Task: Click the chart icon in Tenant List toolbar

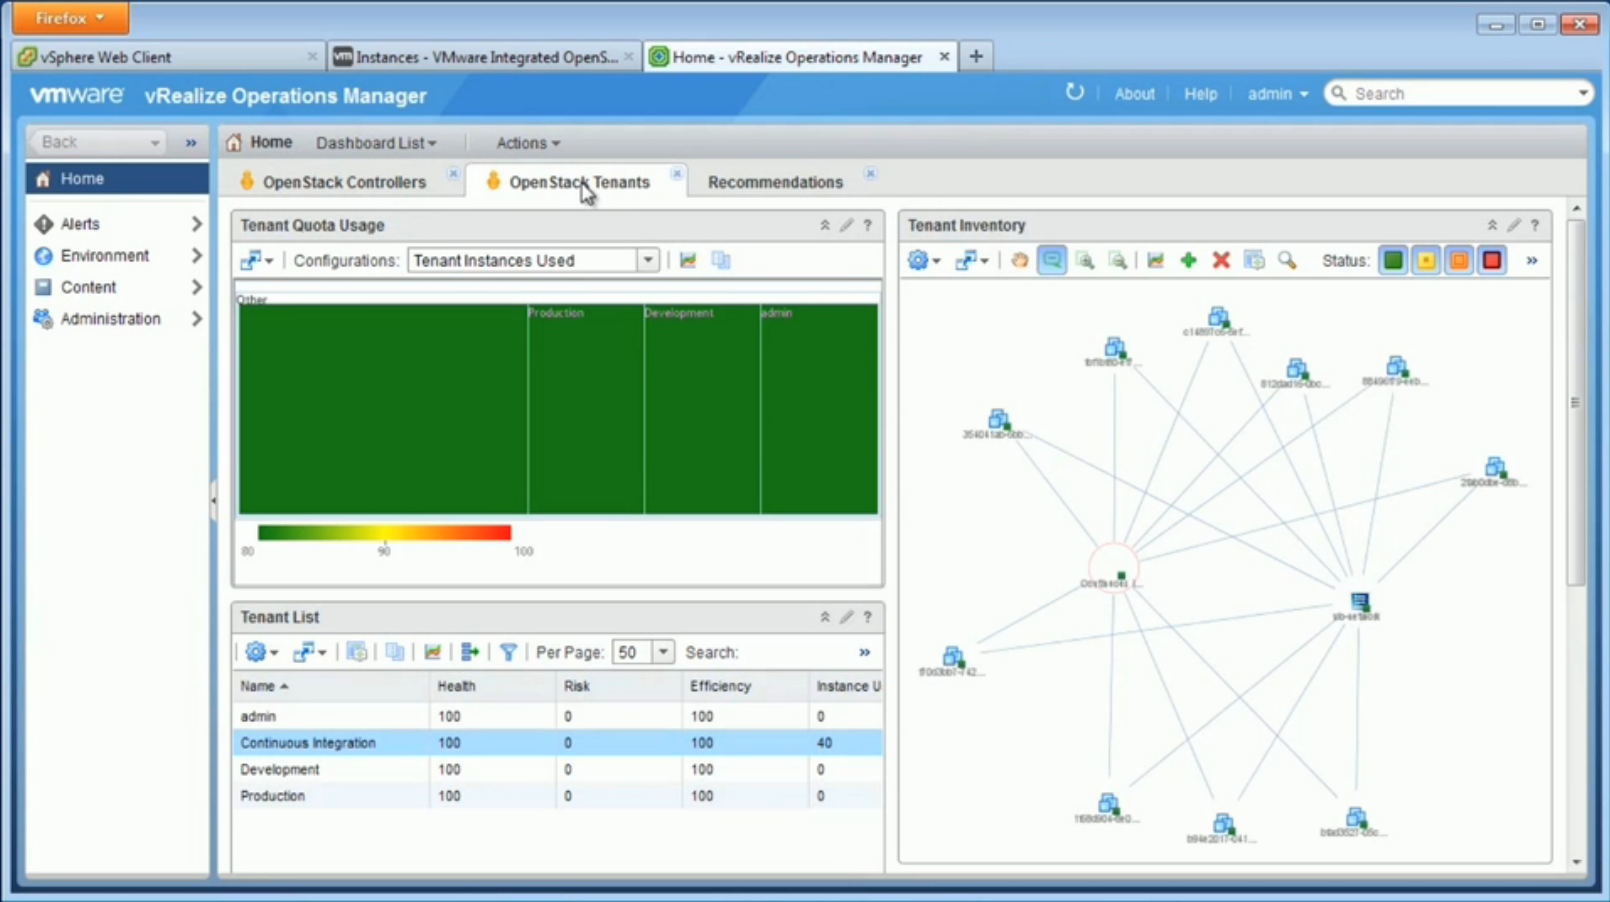Action: pos(432,652)
